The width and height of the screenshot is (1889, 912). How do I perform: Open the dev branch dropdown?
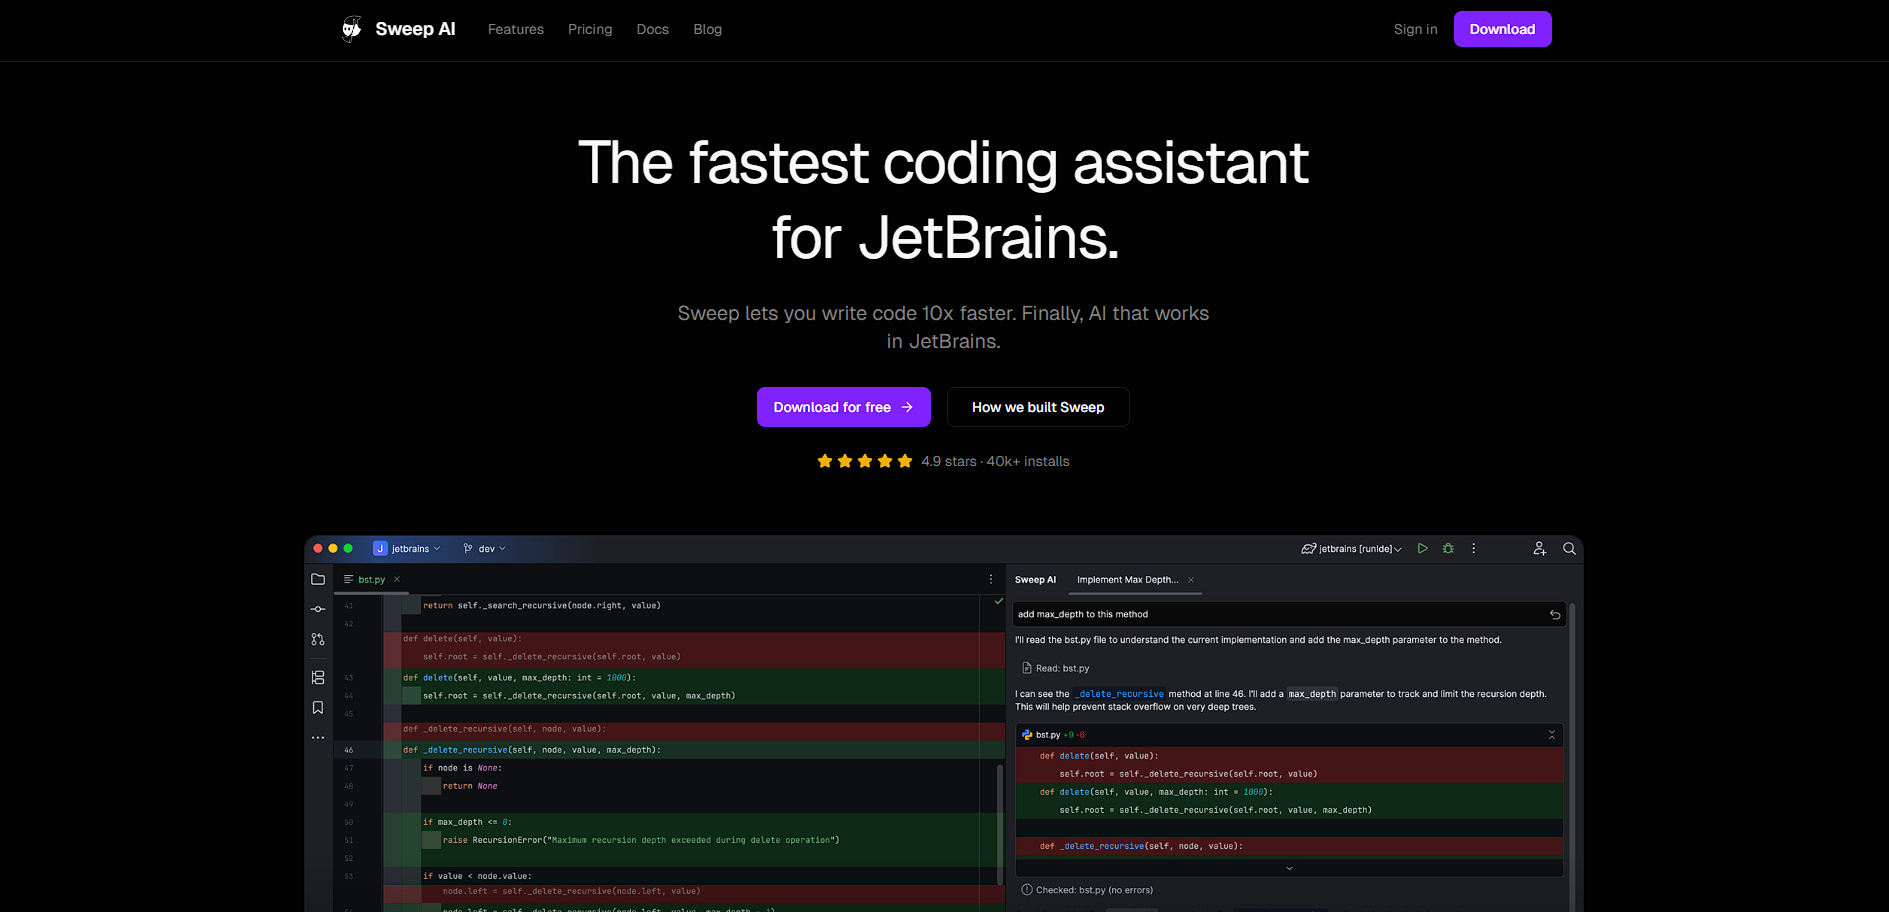coord(485,548)
